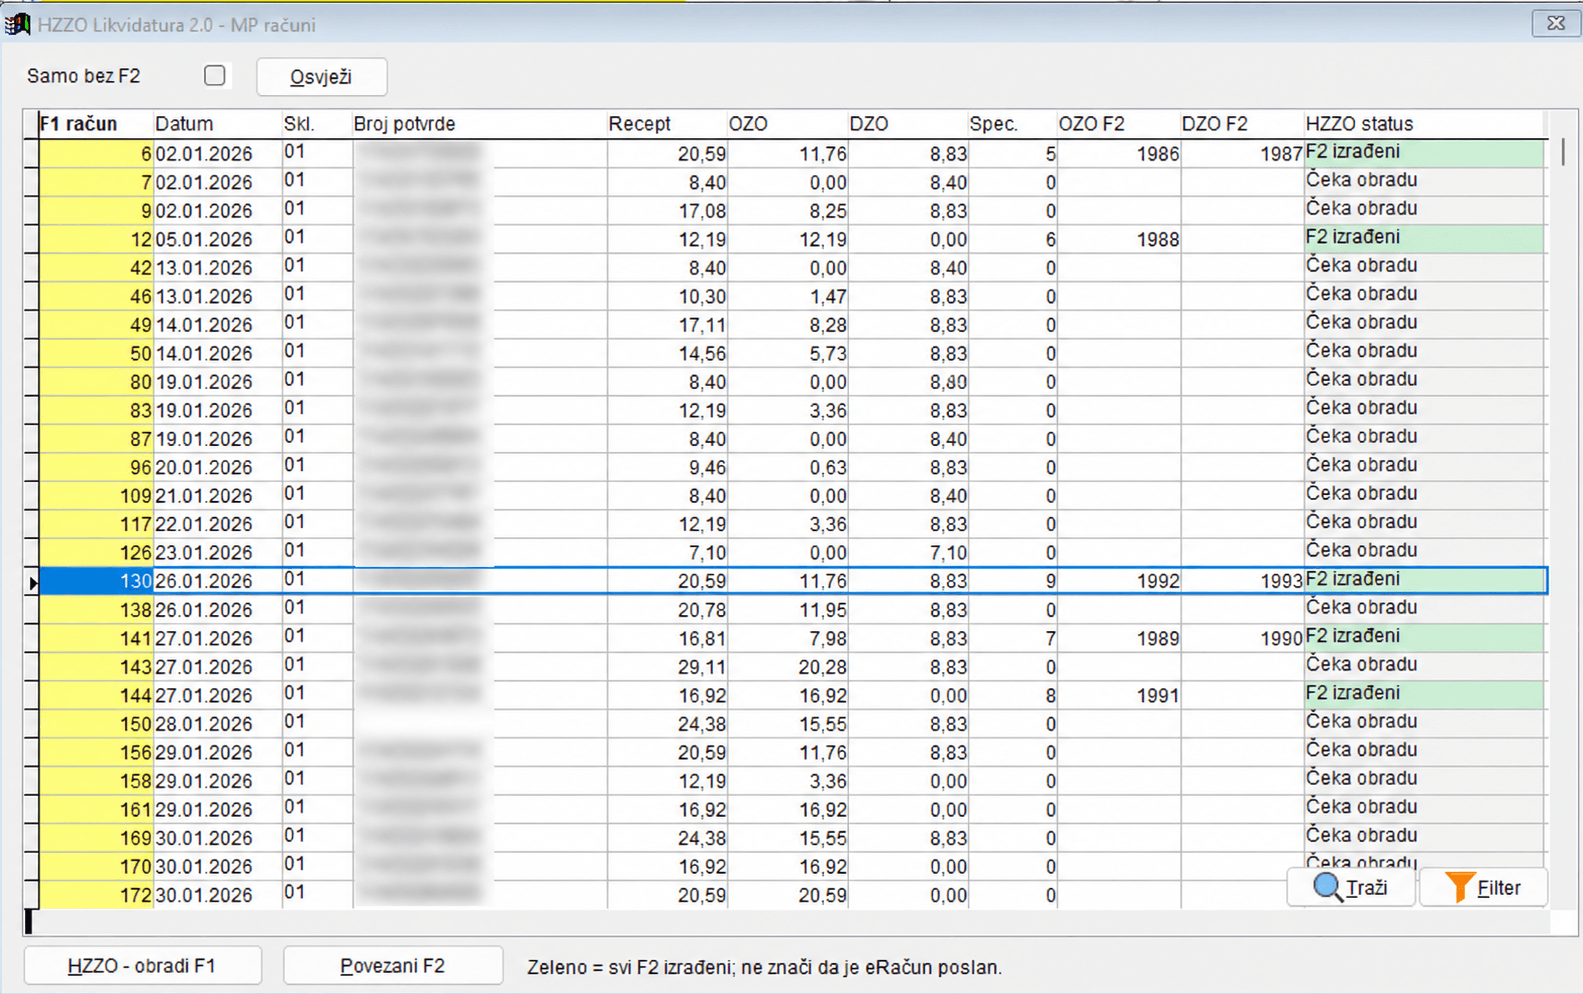The height and width of the screenshot is (994, 1583).
Task: Click OZO value 20,28
Action: [822, 667]
